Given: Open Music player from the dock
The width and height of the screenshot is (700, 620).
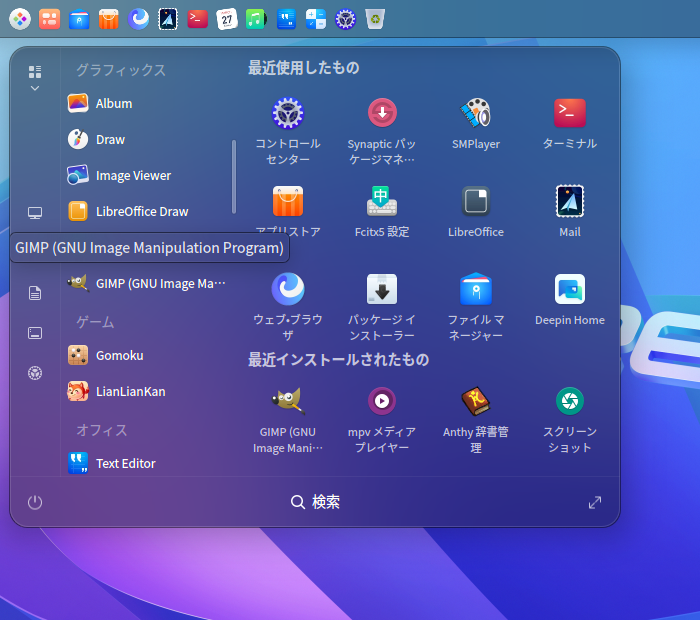Looking at the screenshot, I should point(256,19).
